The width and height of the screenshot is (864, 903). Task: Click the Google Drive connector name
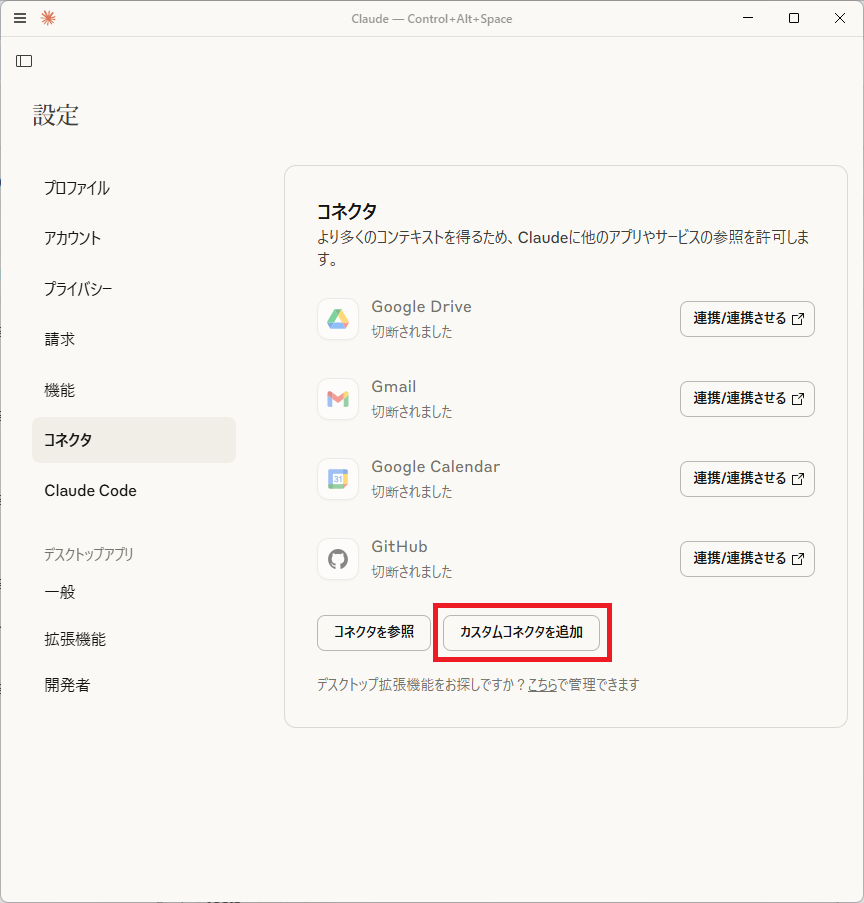pyautogui.click(x=422, y=308)
